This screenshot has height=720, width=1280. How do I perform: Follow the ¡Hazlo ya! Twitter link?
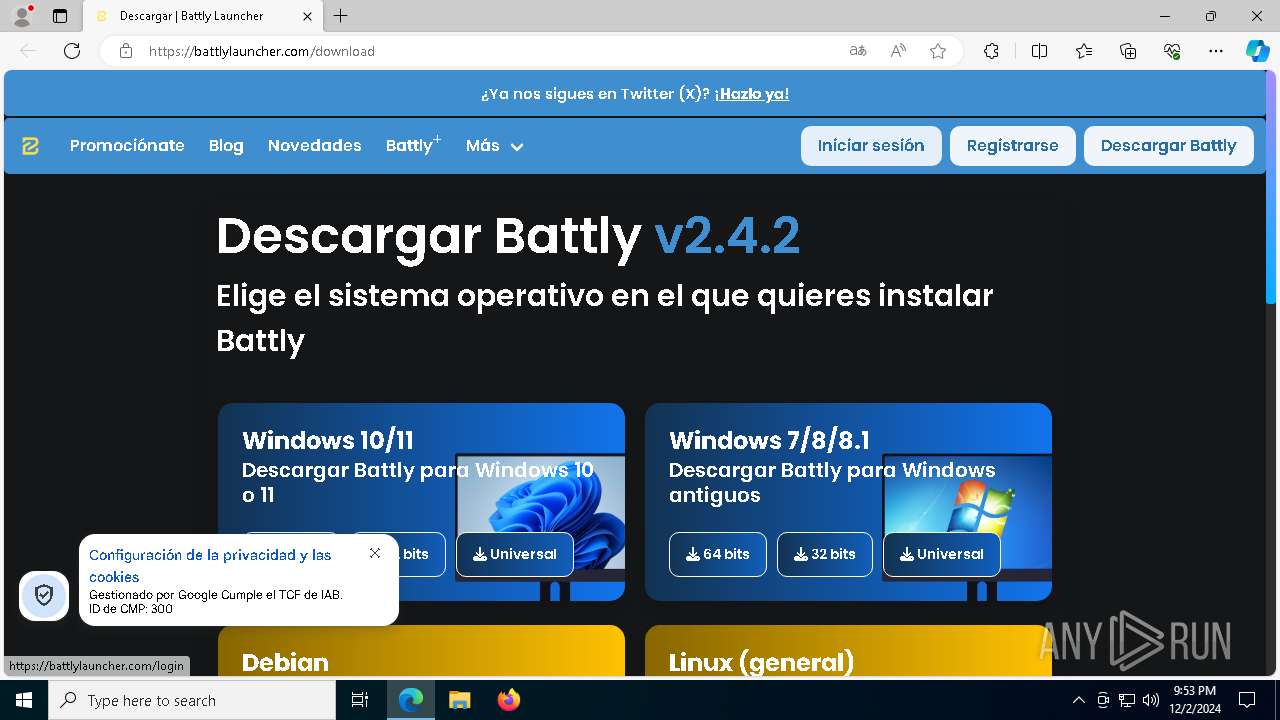click(751, 94)
